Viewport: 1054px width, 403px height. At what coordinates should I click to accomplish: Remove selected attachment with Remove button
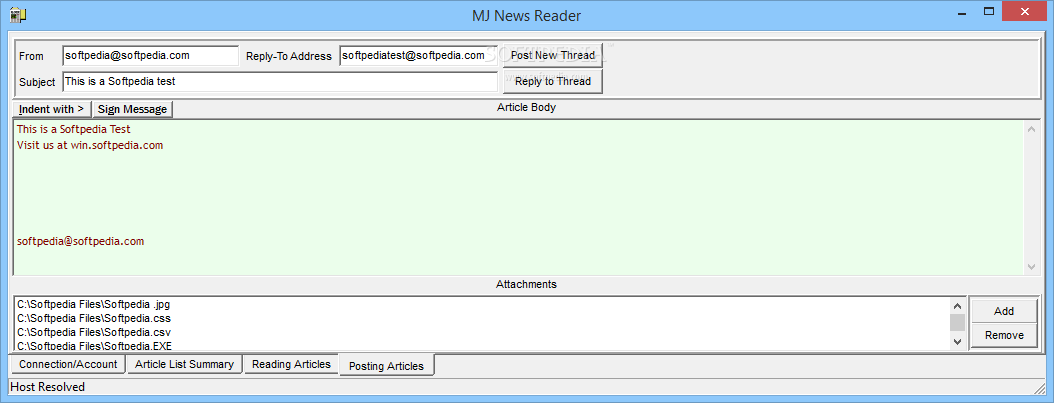(1004, 335)
